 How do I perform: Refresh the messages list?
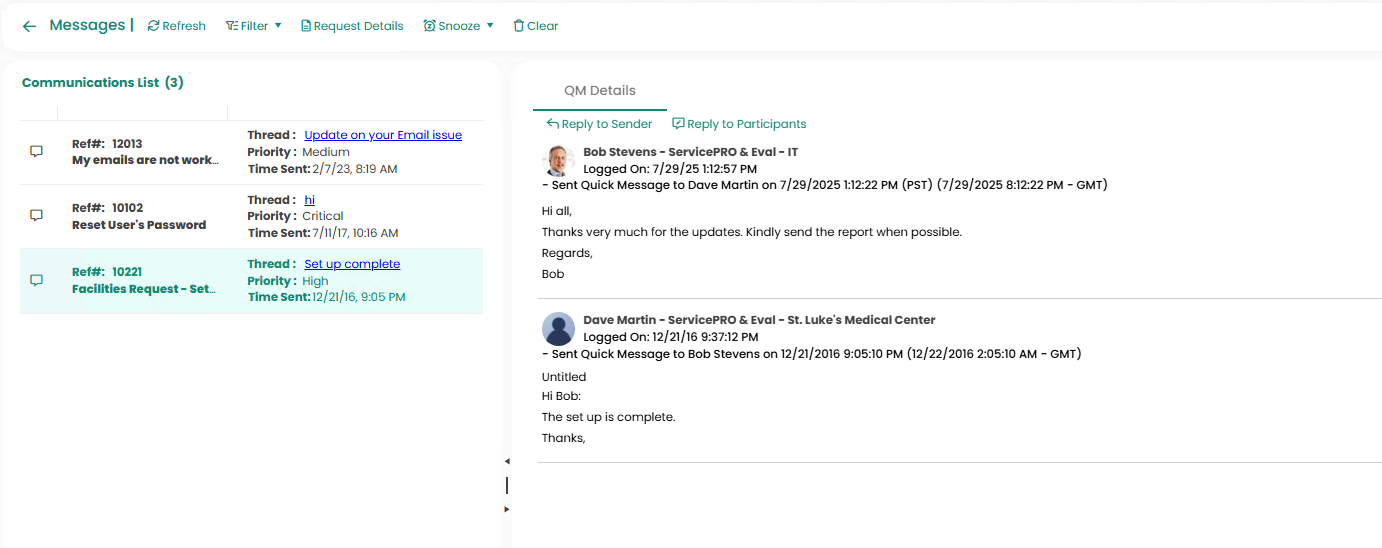coord(177,26)
